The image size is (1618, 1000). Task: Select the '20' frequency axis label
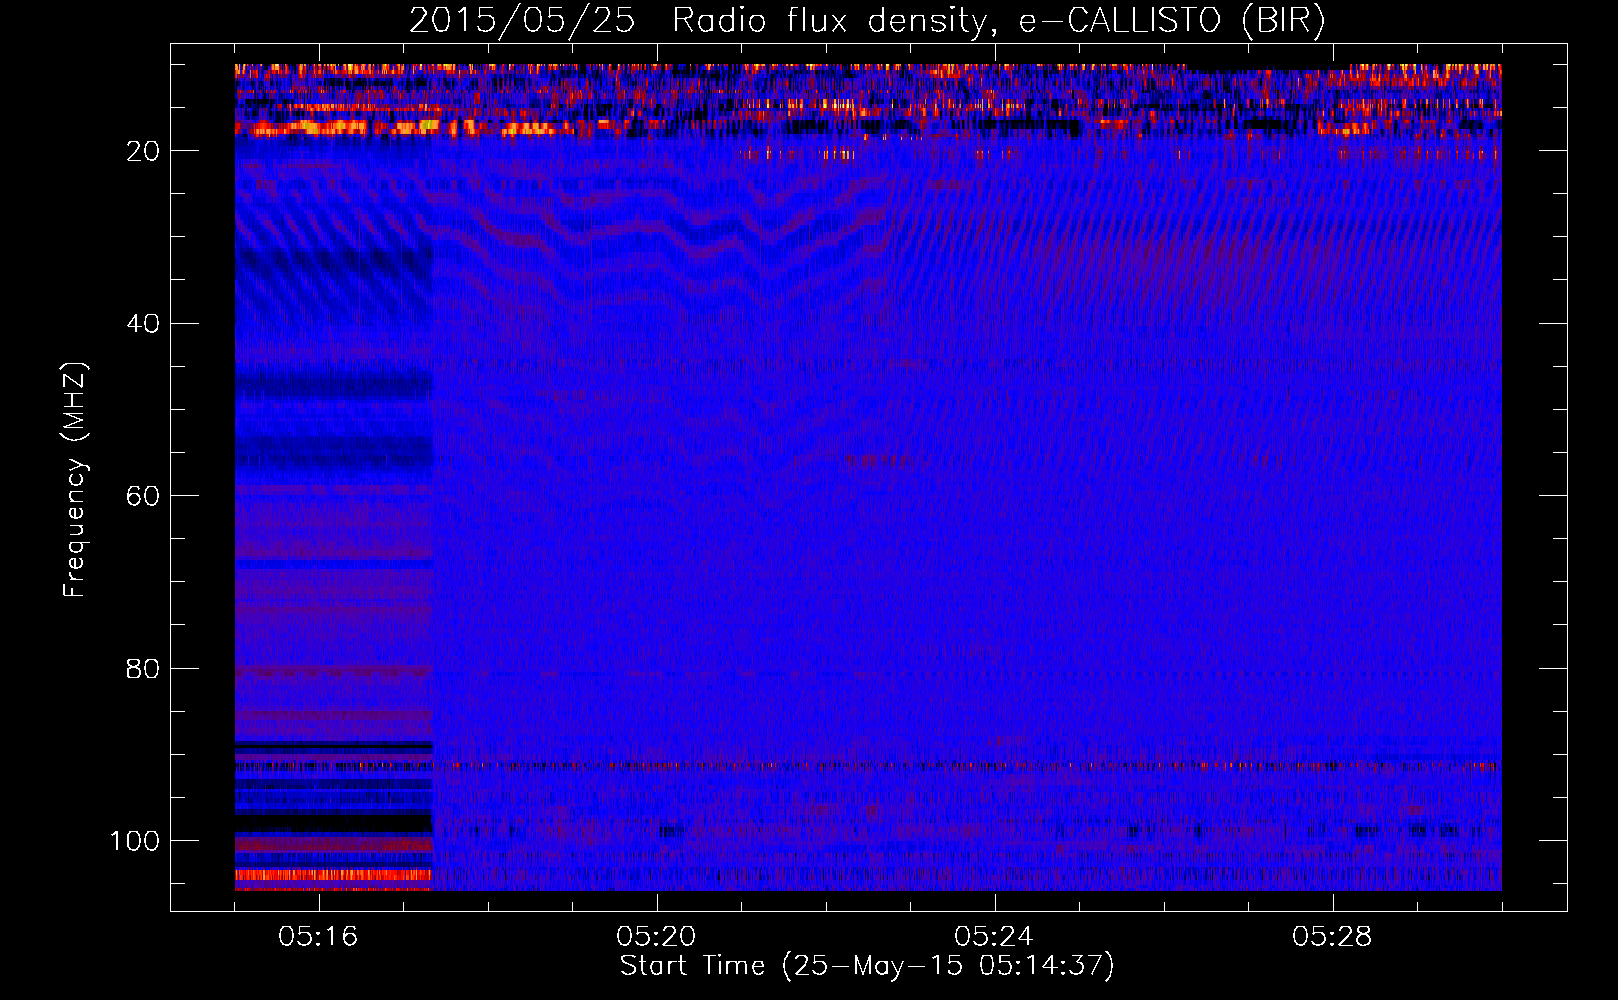[x=144, y=151]
